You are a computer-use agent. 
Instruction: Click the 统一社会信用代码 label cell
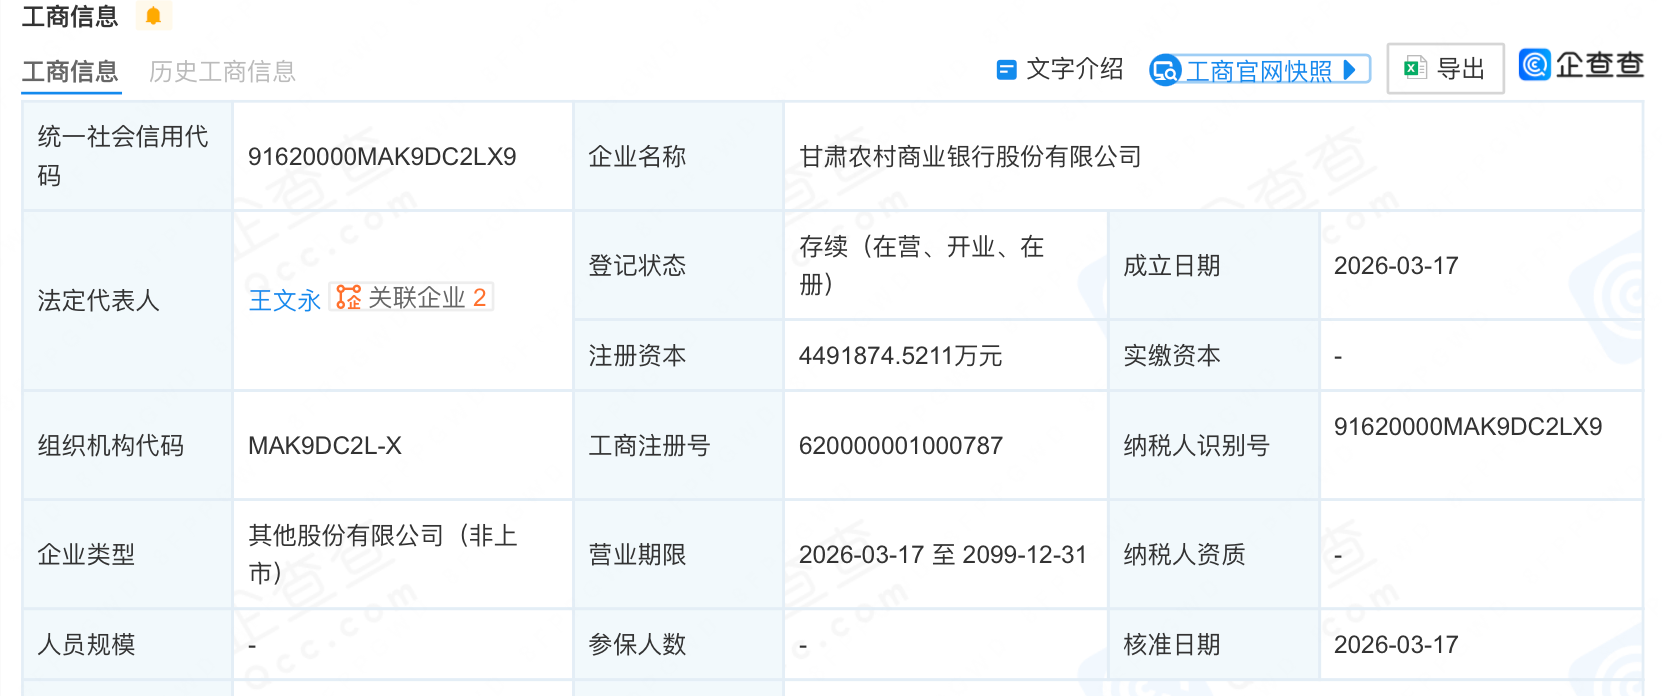tap(127, 156)
